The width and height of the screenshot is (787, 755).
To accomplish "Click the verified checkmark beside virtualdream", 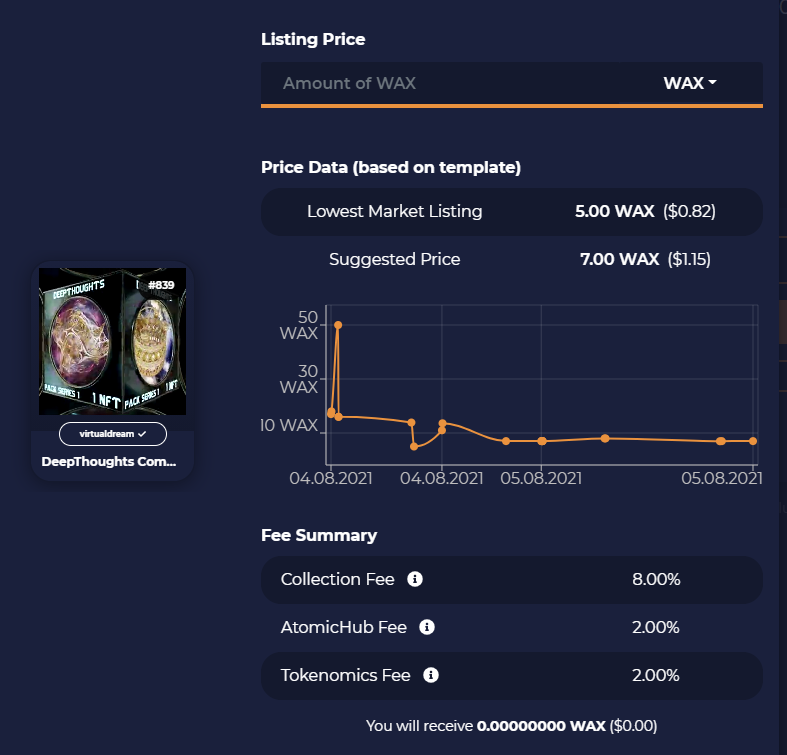I will (x=142, y=434).
